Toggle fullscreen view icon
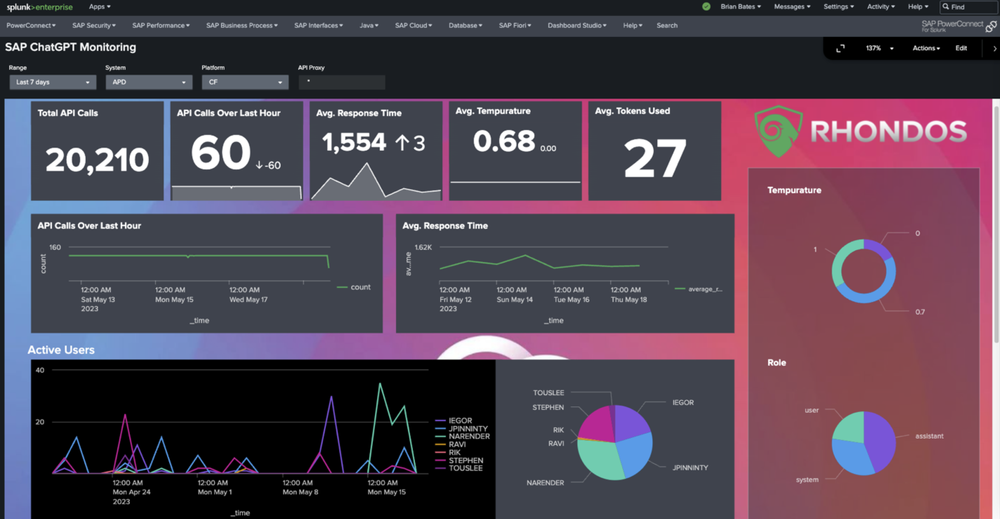1000x519 pixels. [841, 48]
